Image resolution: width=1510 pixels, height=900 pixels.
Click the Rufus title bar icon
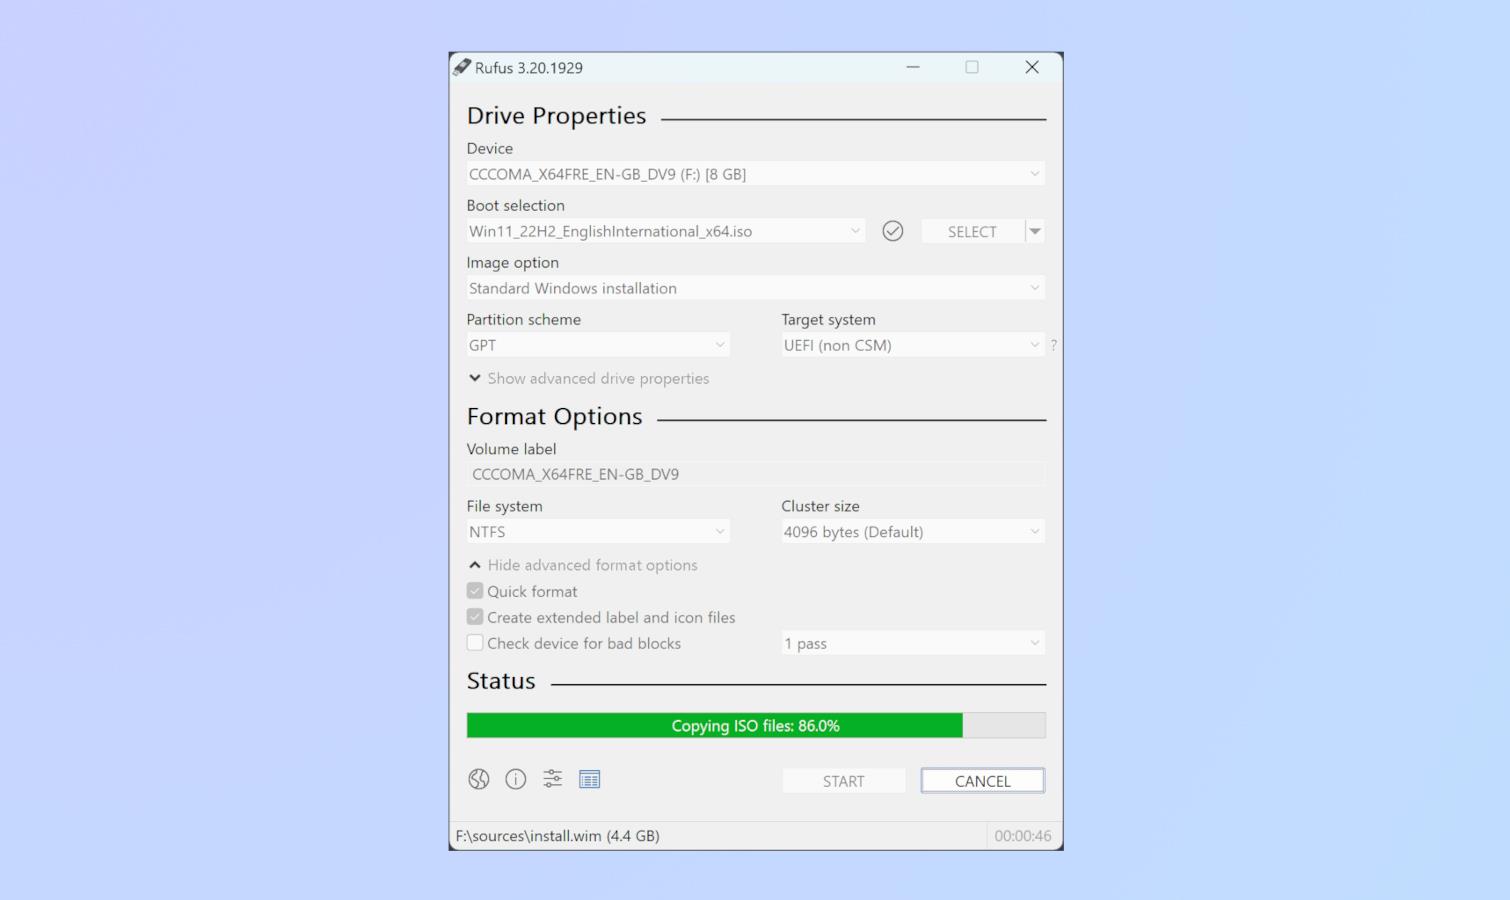click(461, 67)
